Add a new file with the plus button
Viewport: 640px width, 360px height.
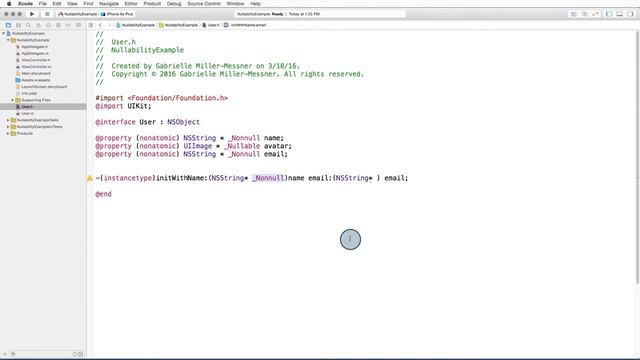pos(5,354)
